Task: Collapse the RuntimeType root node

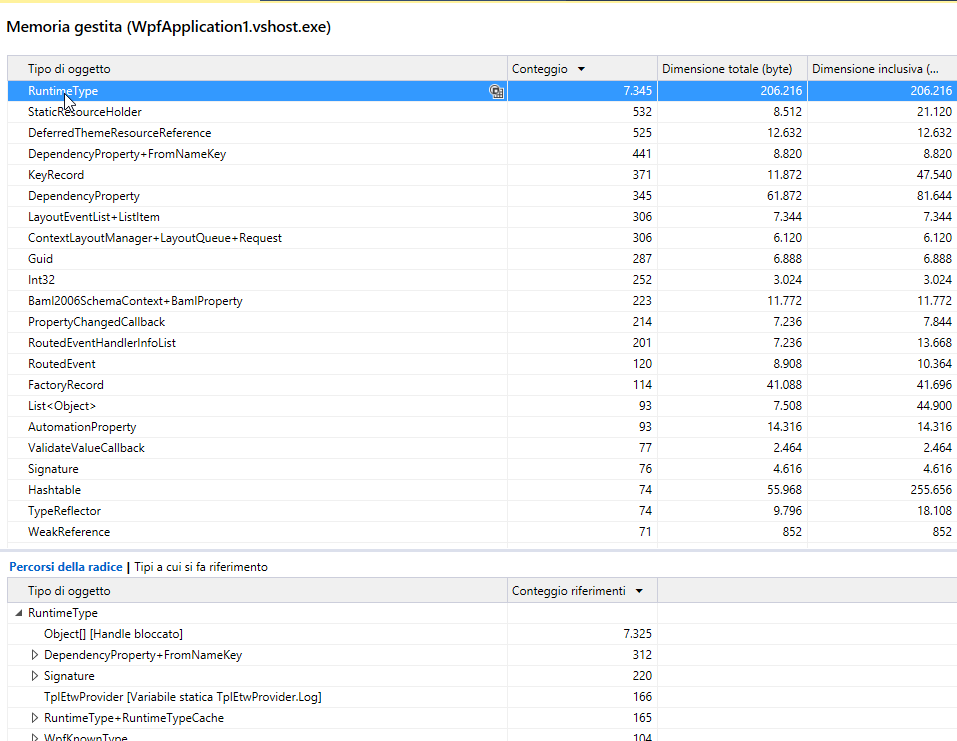Action: tap(18, 613)
